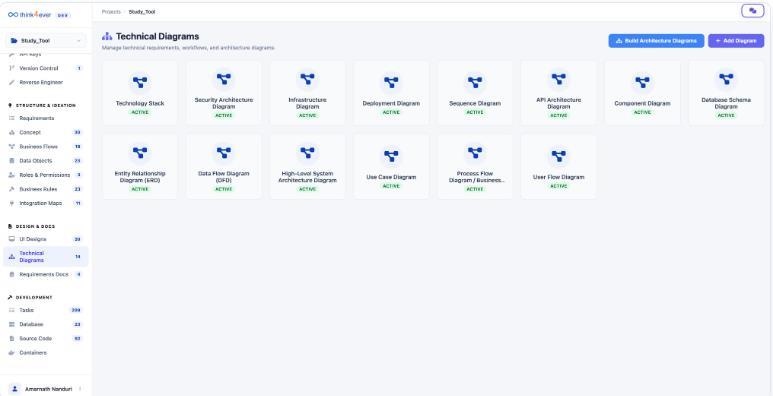Click the Database sidebar icon
Viewport: 773px width, 396px height.
coord(12,324)
